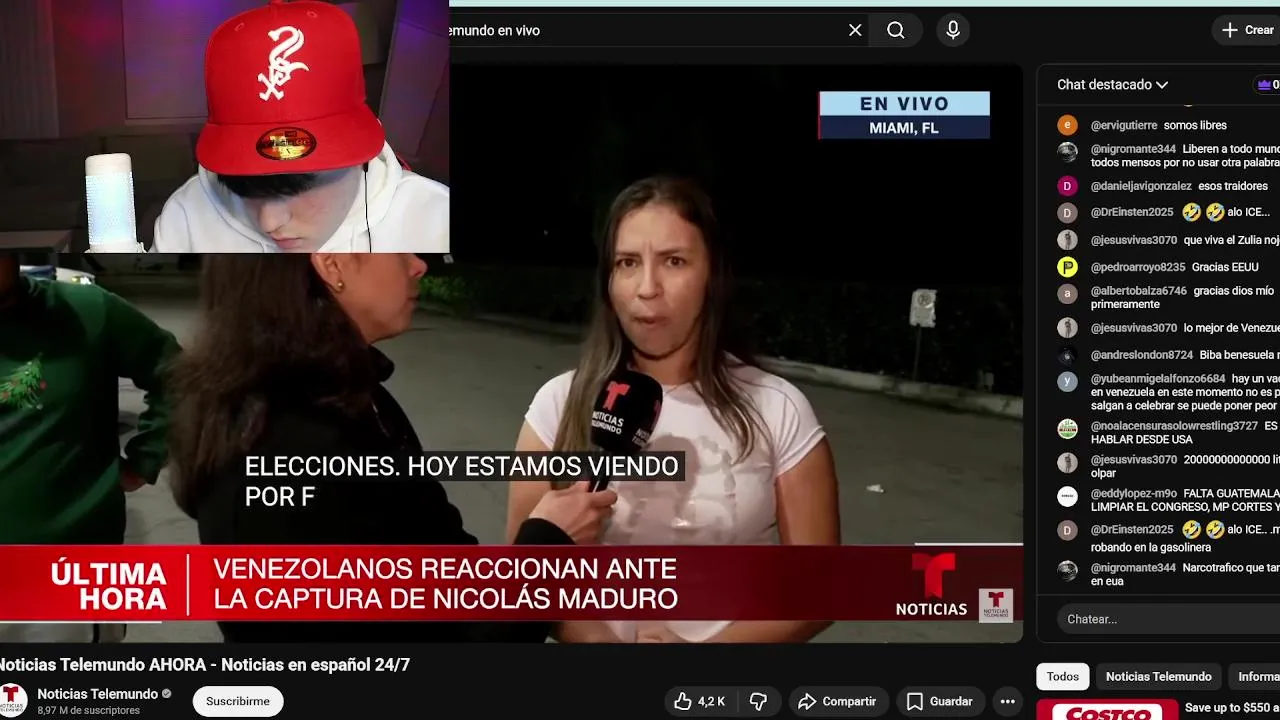
Task: Click chat message 'esos traidores'
Action: [1233, 186]
